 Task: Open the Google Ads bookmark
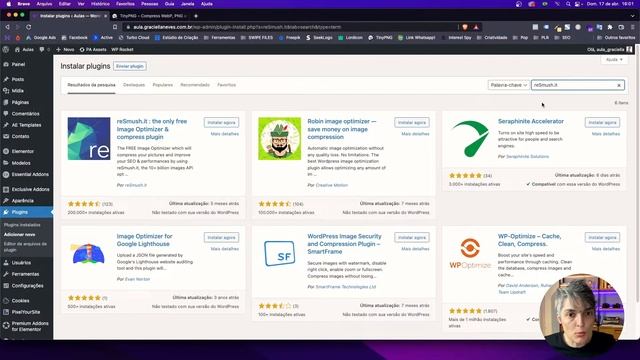(x=41, y=38)
